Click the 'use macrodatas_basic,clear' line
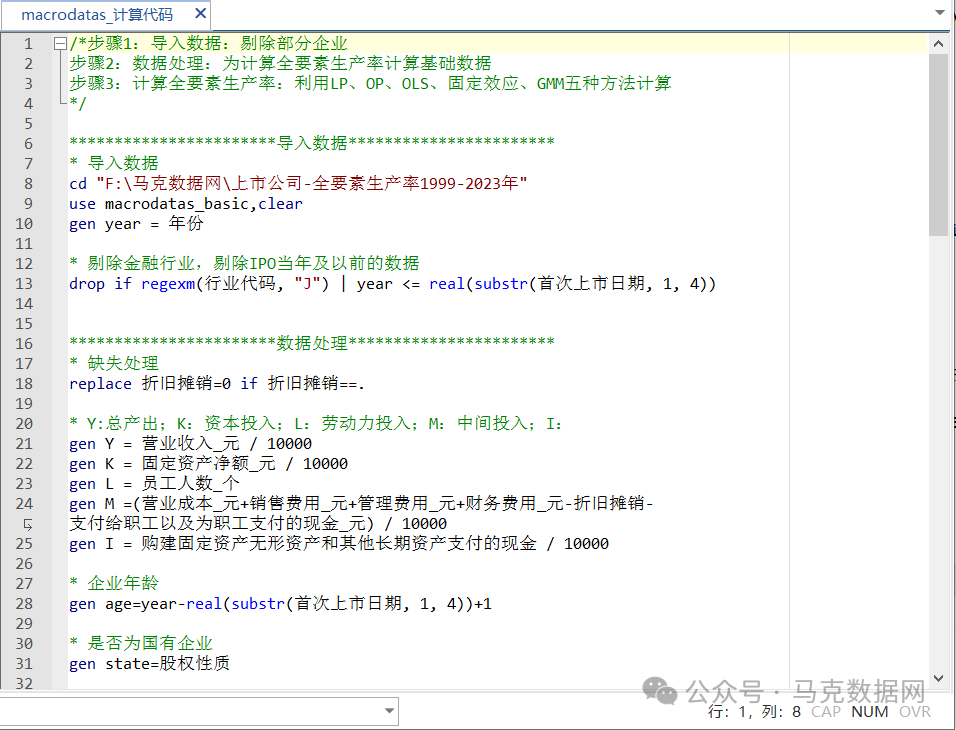The image size is (956, 730). pos(186,204)
